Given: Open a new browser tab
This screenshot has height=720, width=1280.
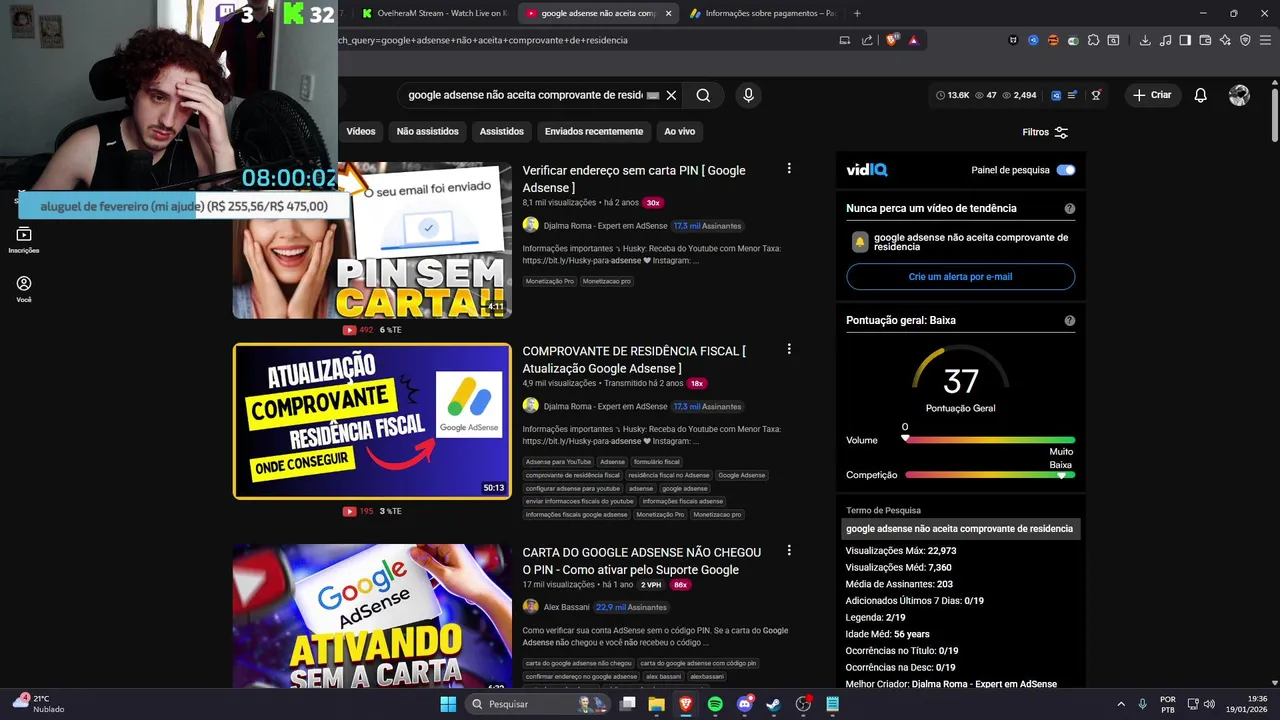Looking at the screenshot, I should click(x=857, y=13).
